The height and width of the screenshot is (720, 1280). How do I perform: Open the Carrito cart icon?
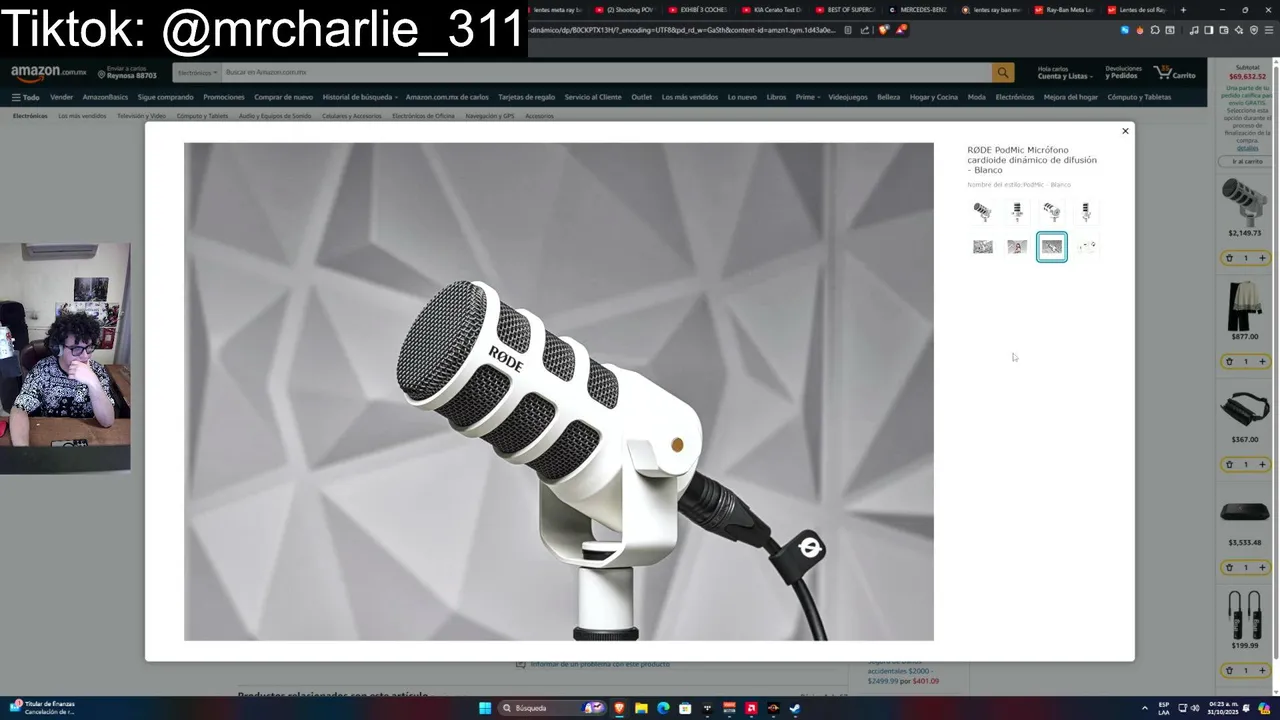(x=1175, y=73)
